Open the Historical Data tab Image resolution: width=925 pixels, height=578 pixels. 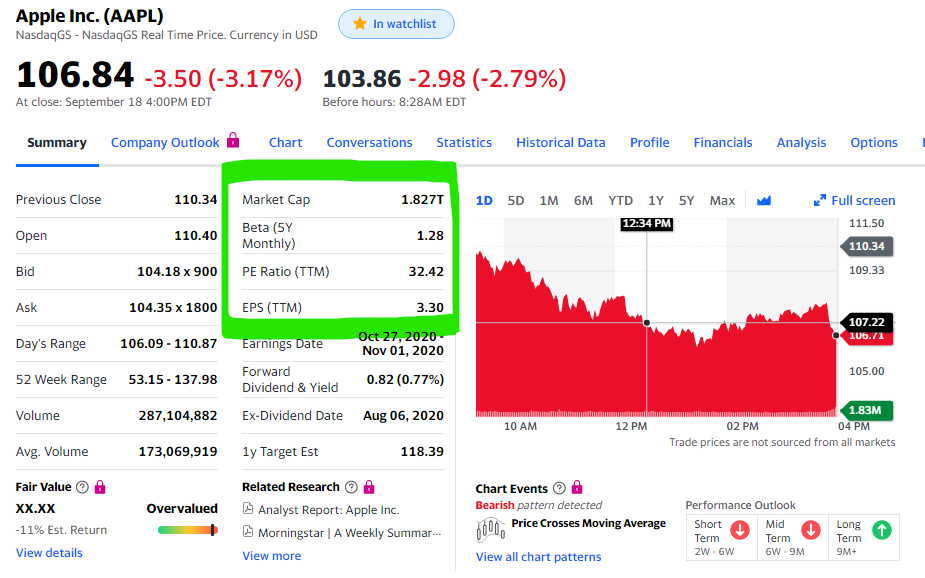click(561, 143)
